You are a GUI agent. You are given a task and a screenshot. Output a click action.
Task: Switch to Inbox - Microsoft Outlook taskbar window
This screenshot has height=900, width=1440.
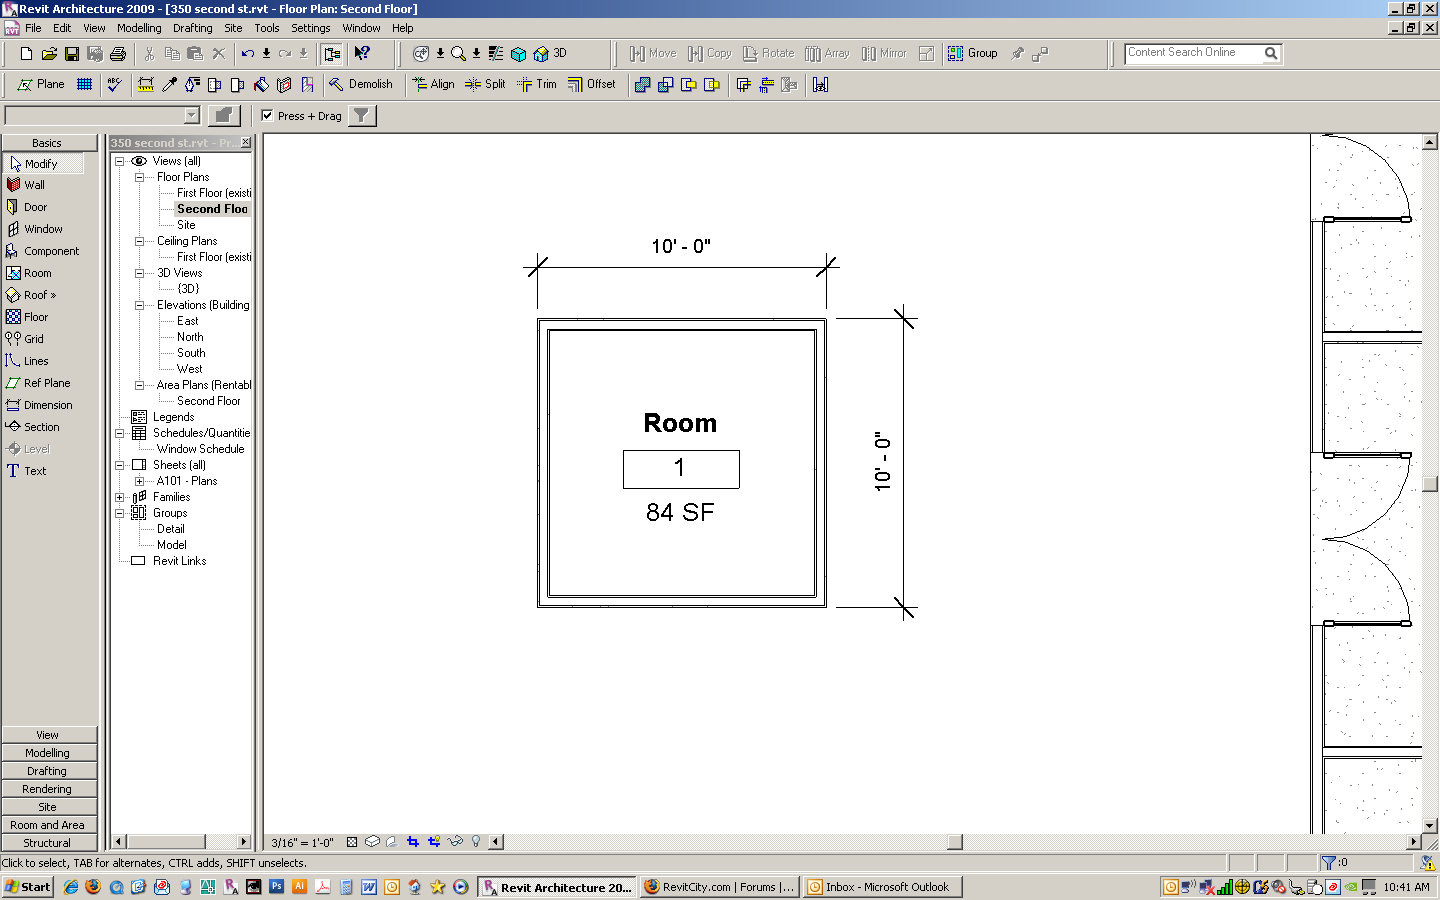point(883,887)
